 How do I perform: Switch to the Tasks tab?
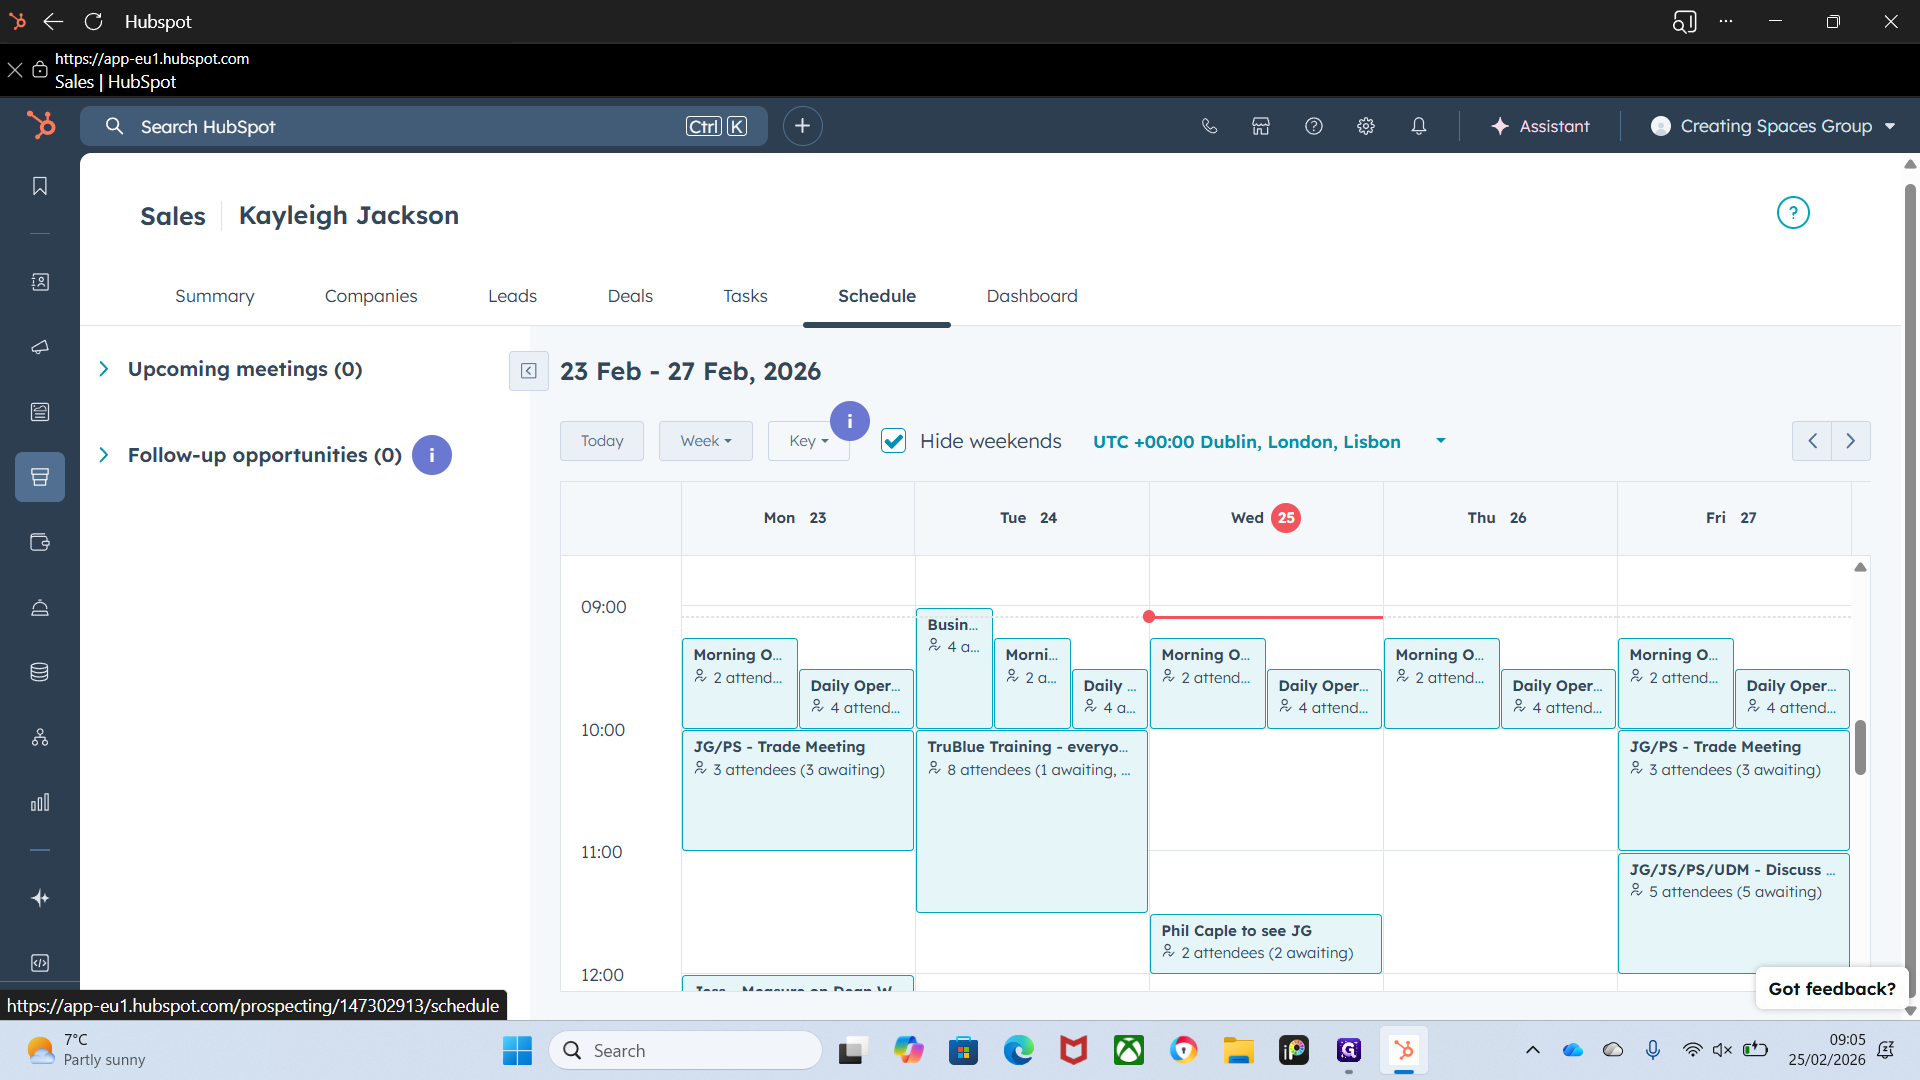(745, 296)
